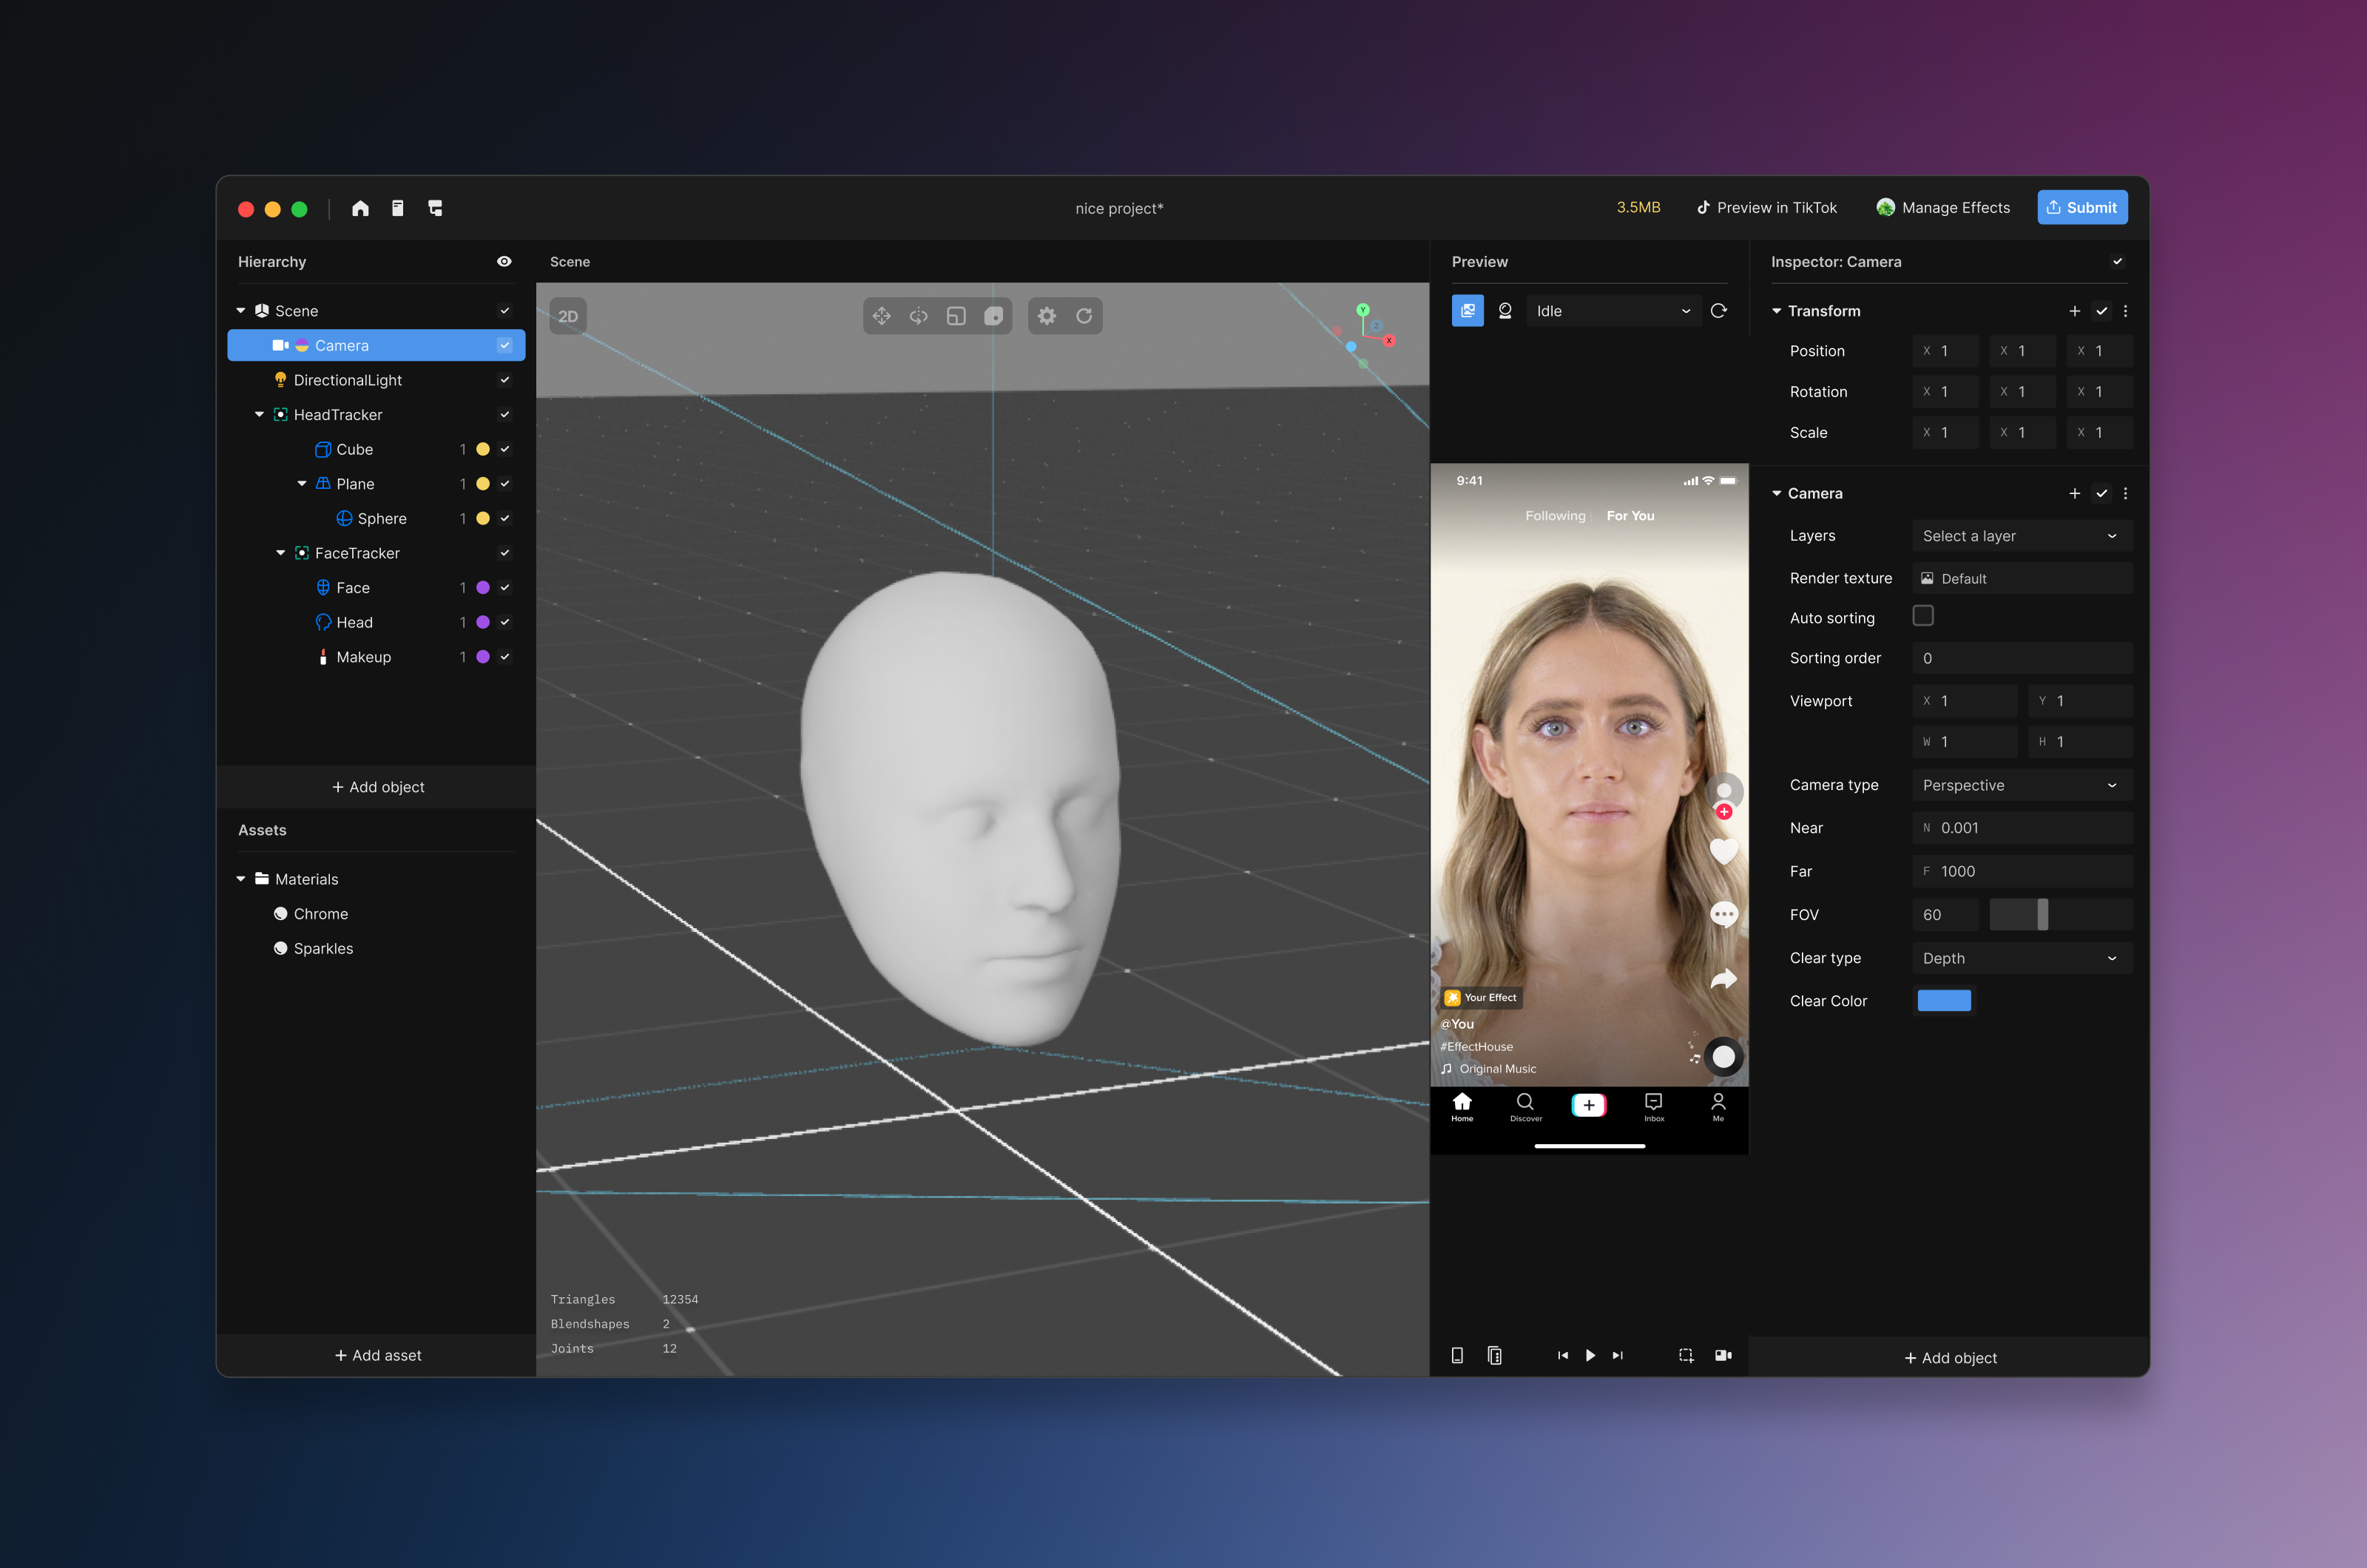
Task: Click Add object below hierarchy
Action: [377, 787]
